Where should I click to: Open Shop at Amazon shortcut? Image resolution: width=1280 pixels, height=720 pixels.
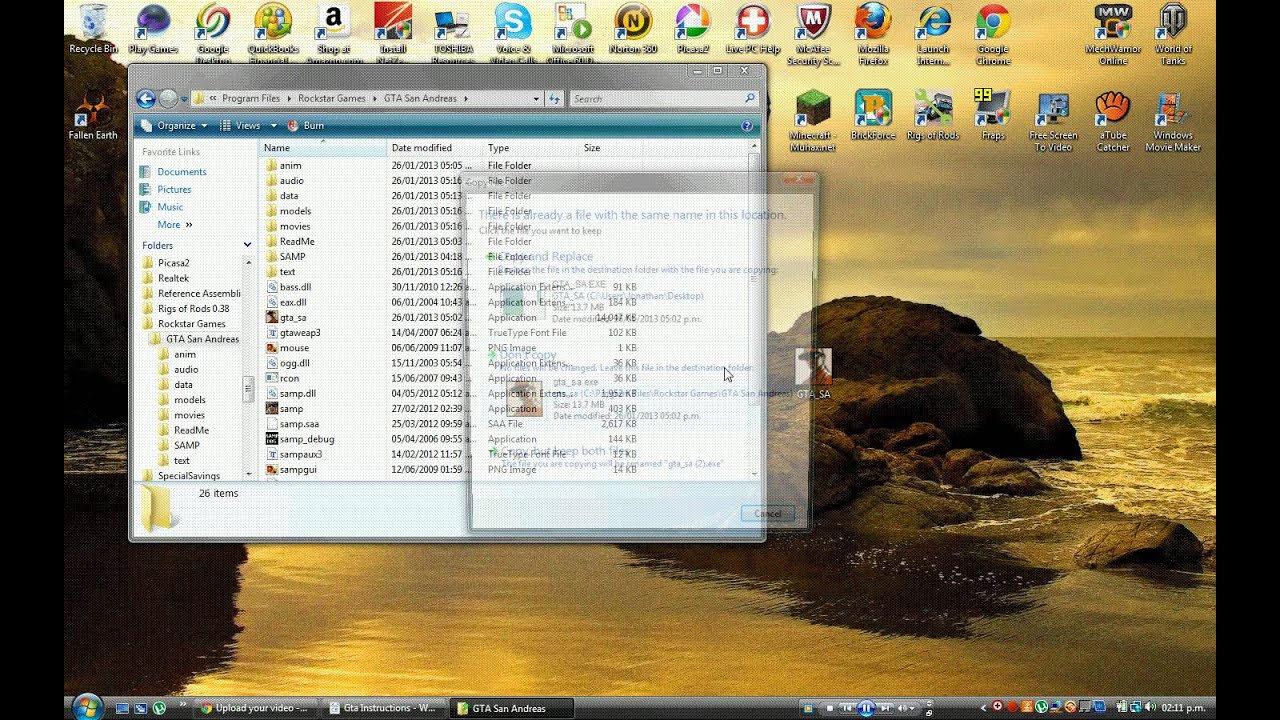(x=333, y=34)
